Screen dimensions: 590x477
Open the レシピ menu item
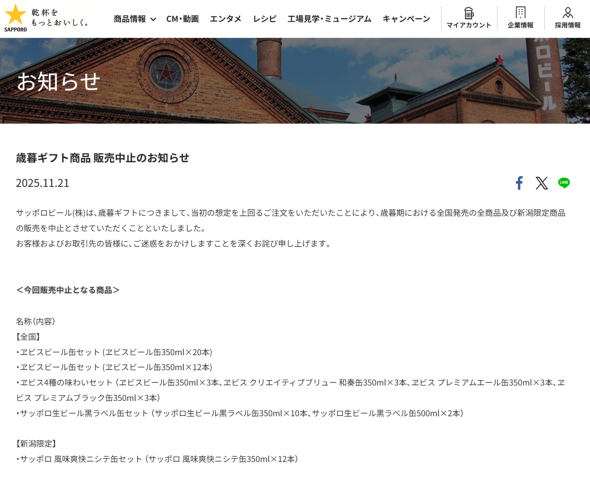[x=265, y=19]
